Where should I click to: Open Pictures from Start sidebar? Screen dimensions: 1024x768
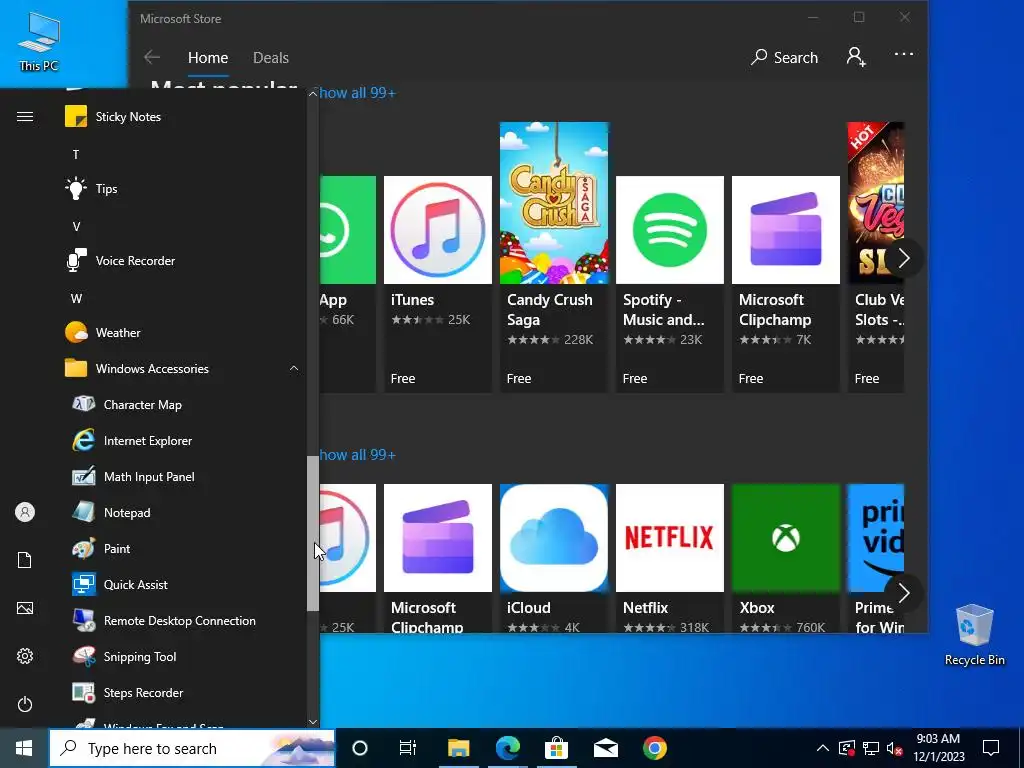point(25,608)
